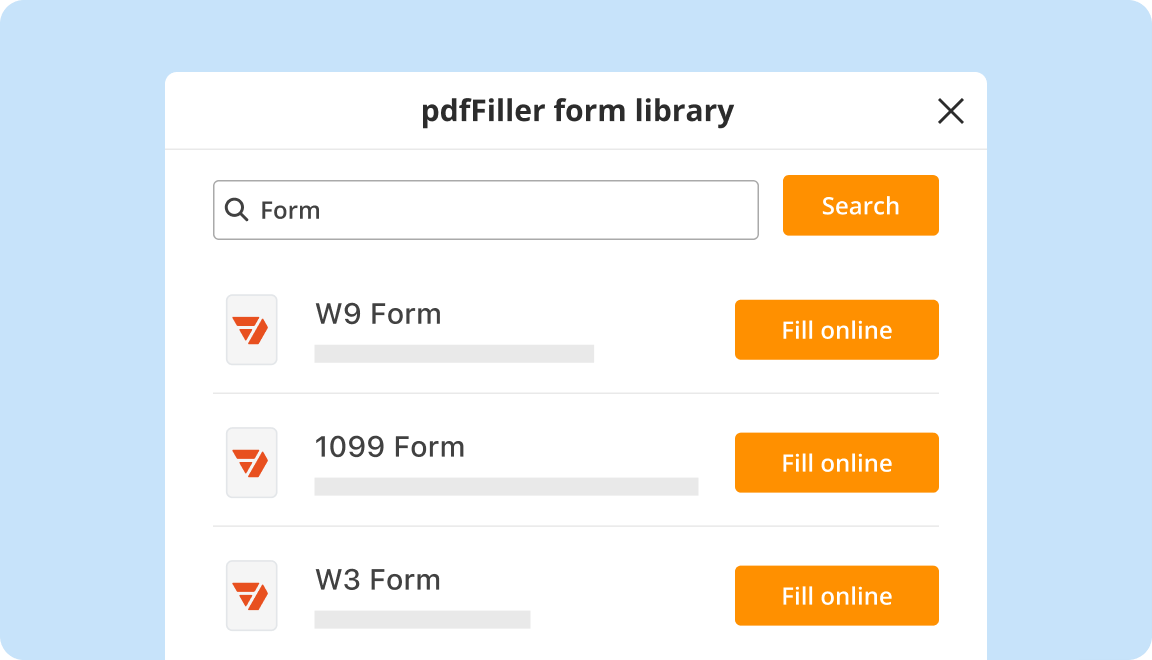The width and height of the screenshot is (1152, 660).
Task: Select the 1099 Form title
Action: (x=390, y=446)
